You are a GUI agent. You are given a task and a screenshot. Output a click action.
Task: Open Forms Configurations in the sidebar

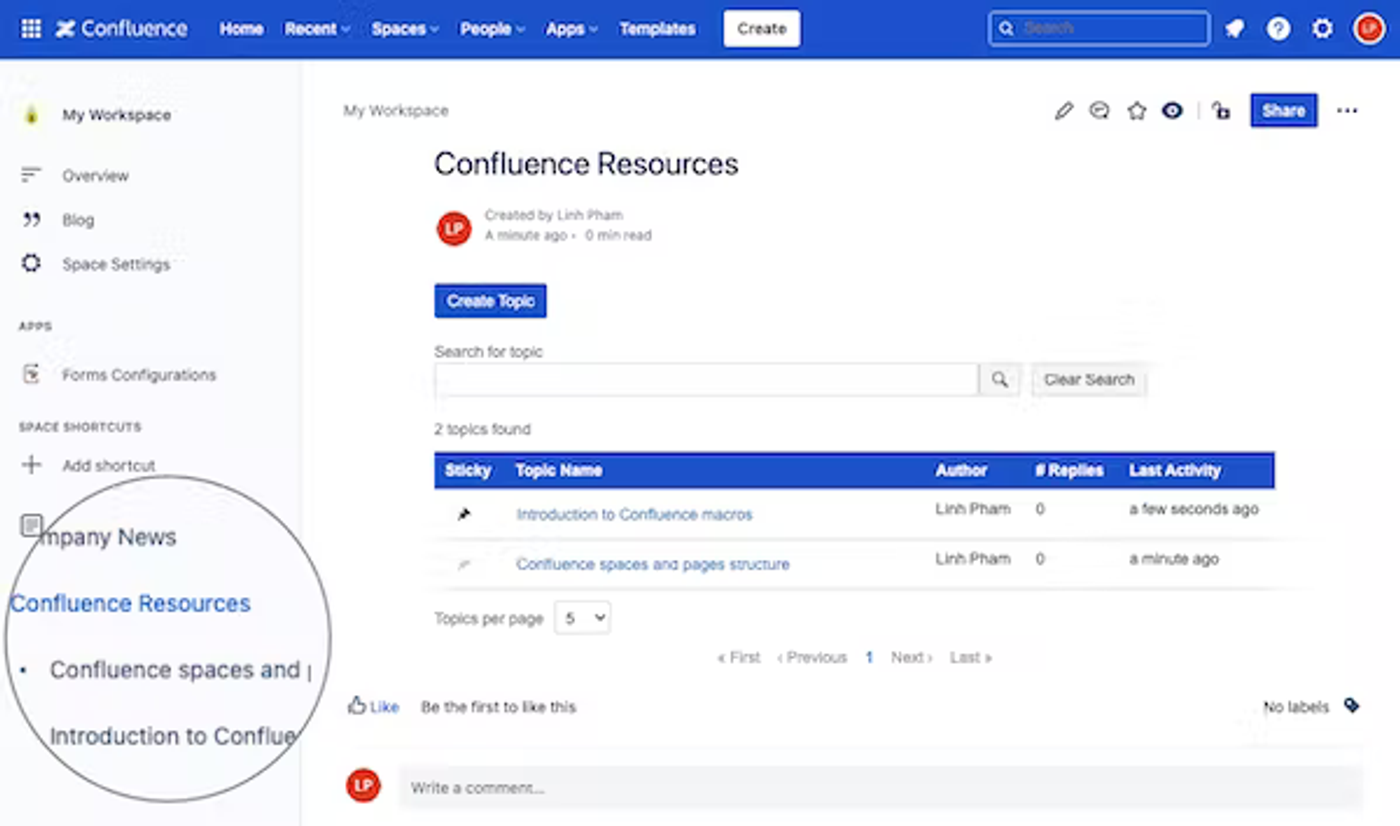coord(139,375)
